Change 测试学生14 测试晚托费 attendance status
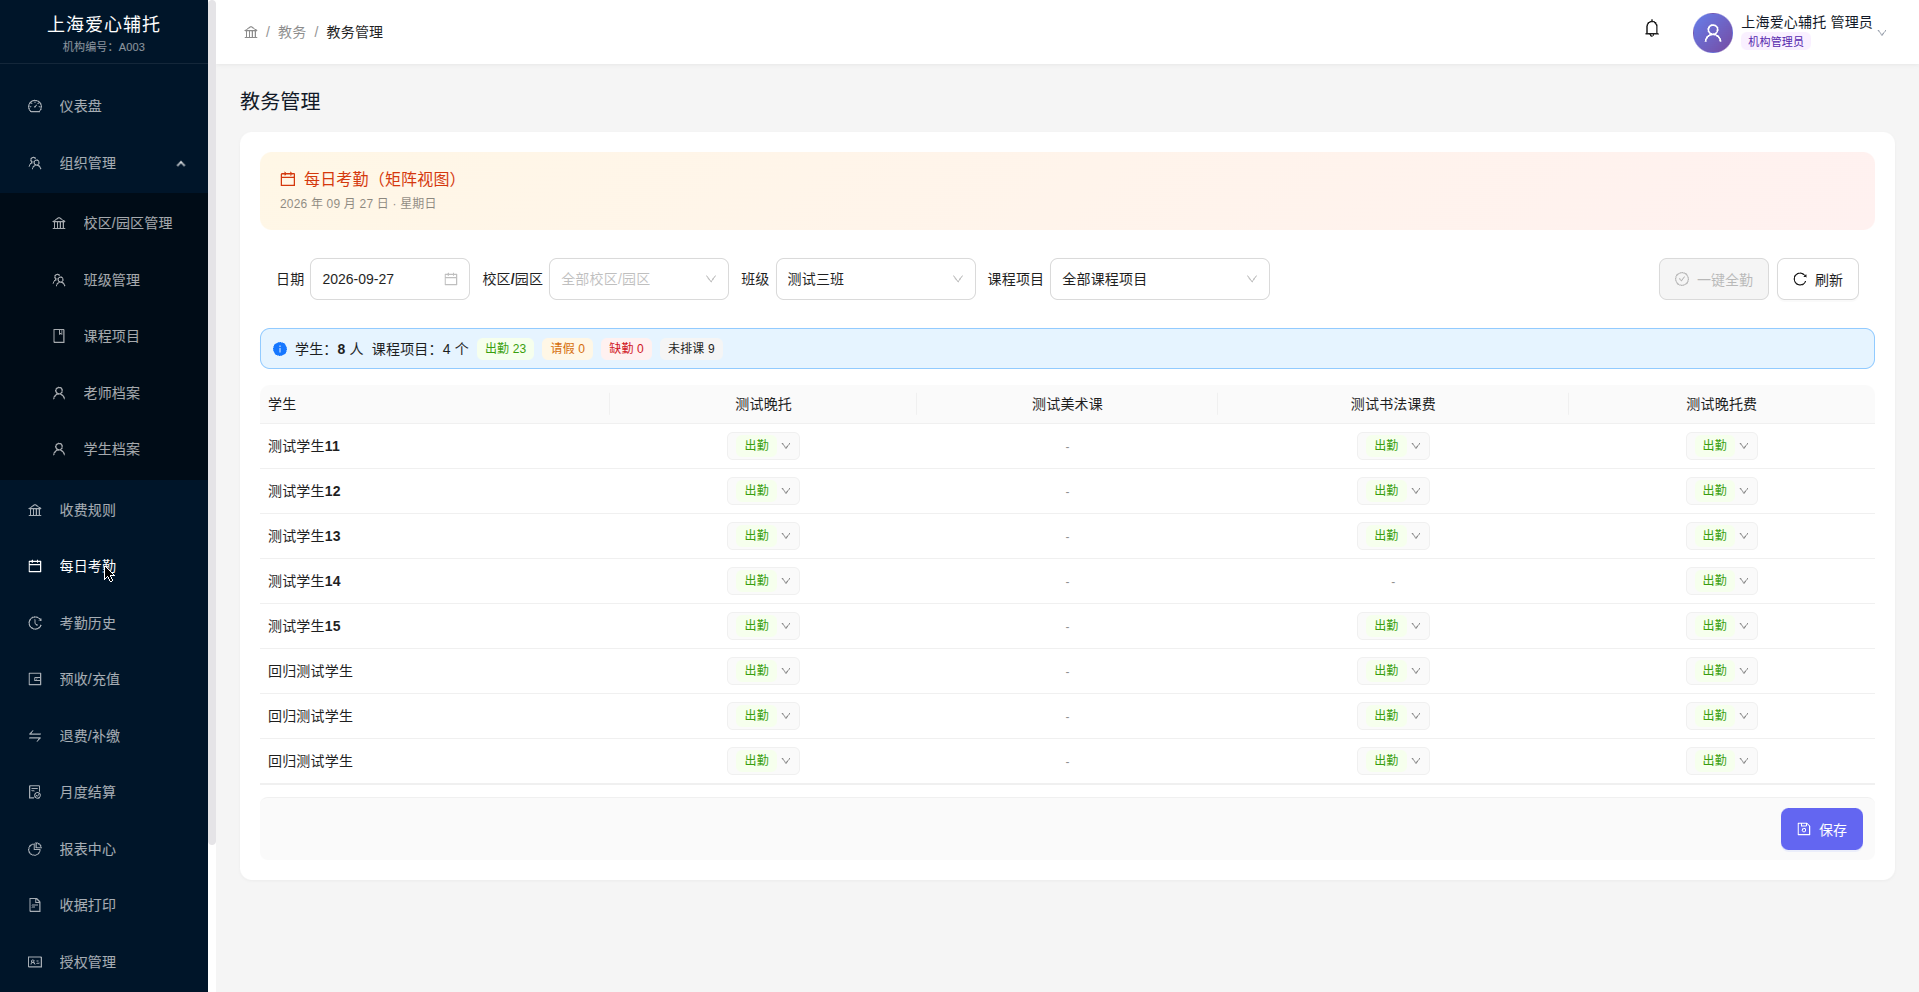Image resolution: width=1919 pixels, height=992 pixels. (x=1721, y=581)
